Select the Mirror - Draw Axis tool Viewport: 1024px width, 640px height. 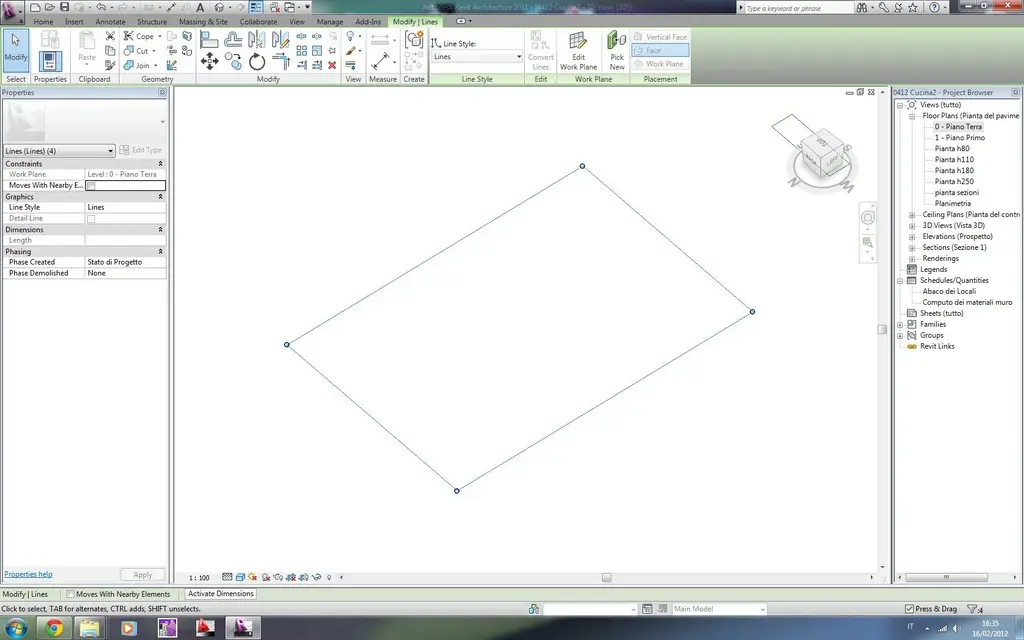click(x=280, y=40)
